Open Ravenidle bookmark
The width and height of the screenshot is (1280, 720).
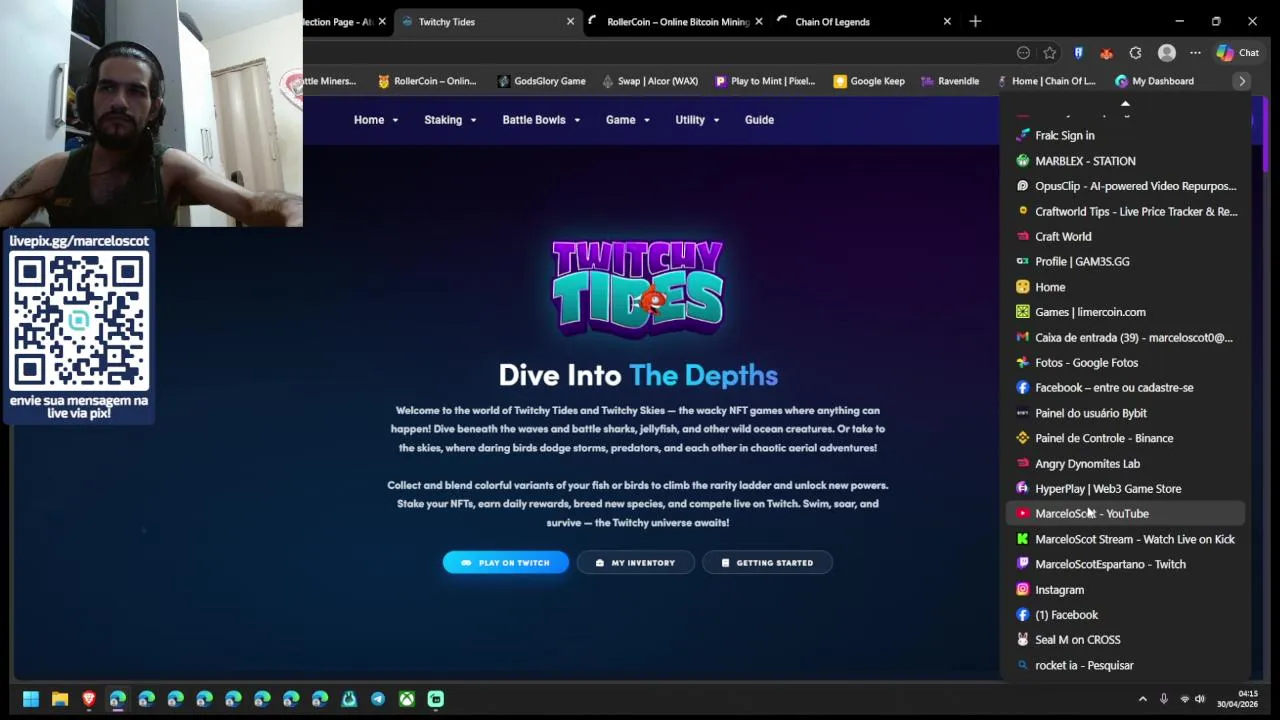point(950,81)
